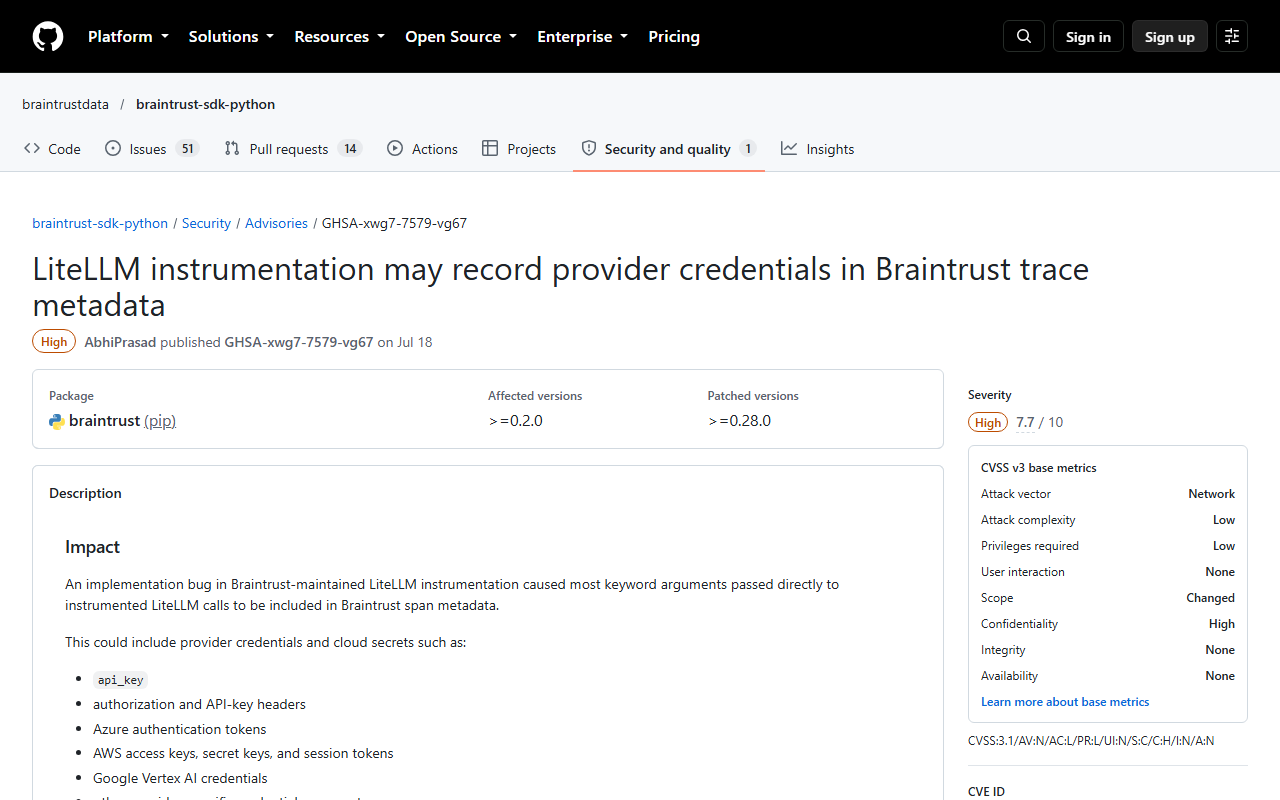Image resolution: width=1280 pixels, height=800 pixels.
Task: Click the Attack vector Network value
Action: (1211, 494)
